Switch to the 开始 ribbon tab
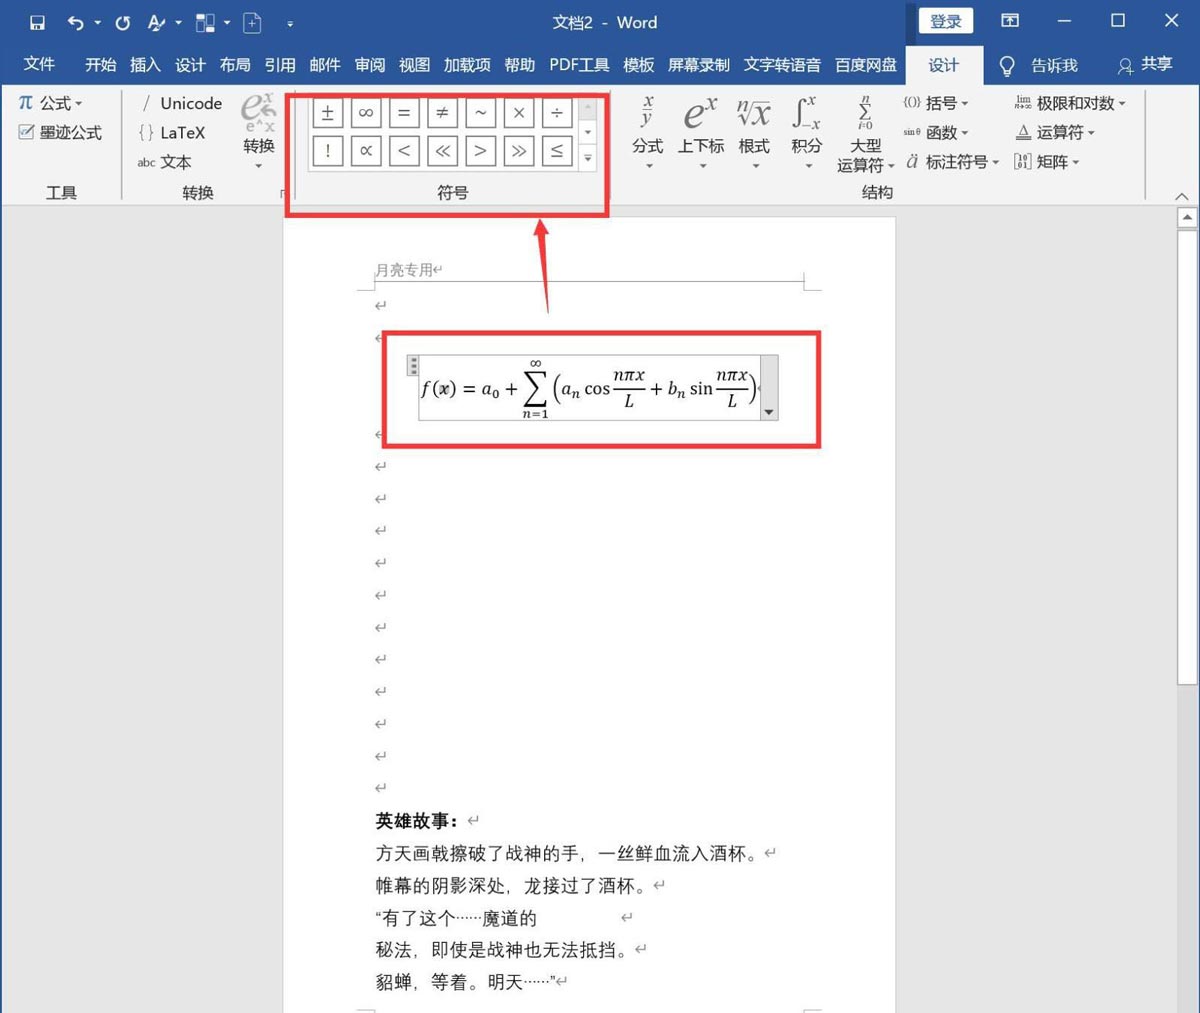The image size is (1200, 1013). point(99,64)
